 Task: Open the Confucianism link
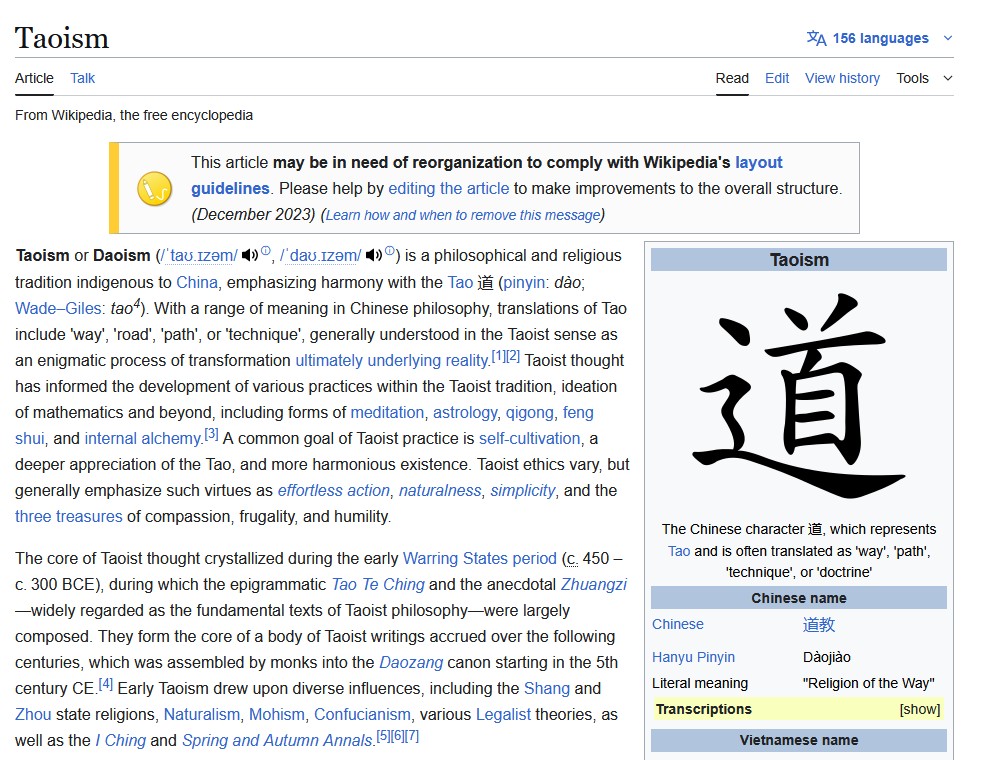tap(362, 715)
